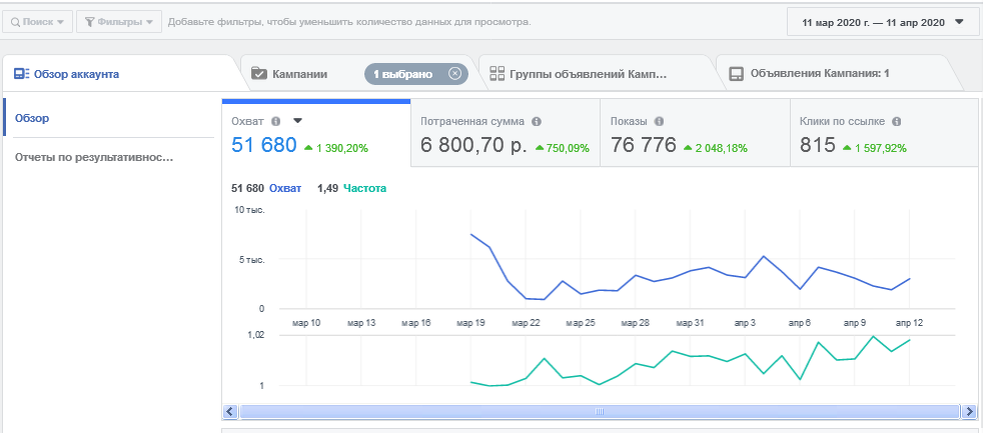Image resolution: width=983 pixels, height=433 pixels.
Task: Click the blue Охват legend label
Action: click(x=285, y=188)
